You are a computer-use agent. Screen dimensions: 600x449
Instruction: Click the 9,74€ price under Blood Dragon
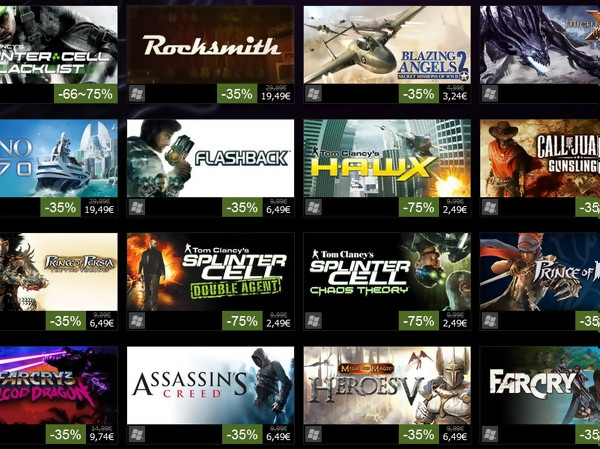point(101,437)
